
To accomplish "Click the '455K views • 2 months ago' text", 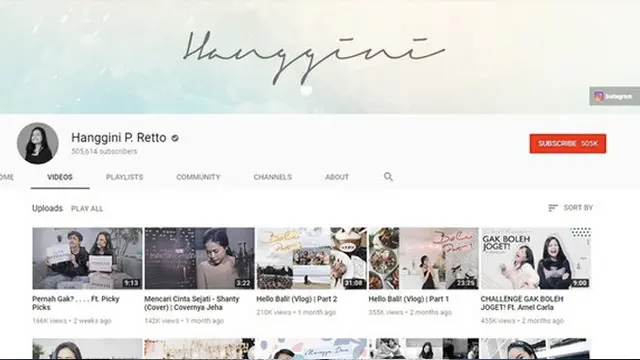I will point(522,321).
